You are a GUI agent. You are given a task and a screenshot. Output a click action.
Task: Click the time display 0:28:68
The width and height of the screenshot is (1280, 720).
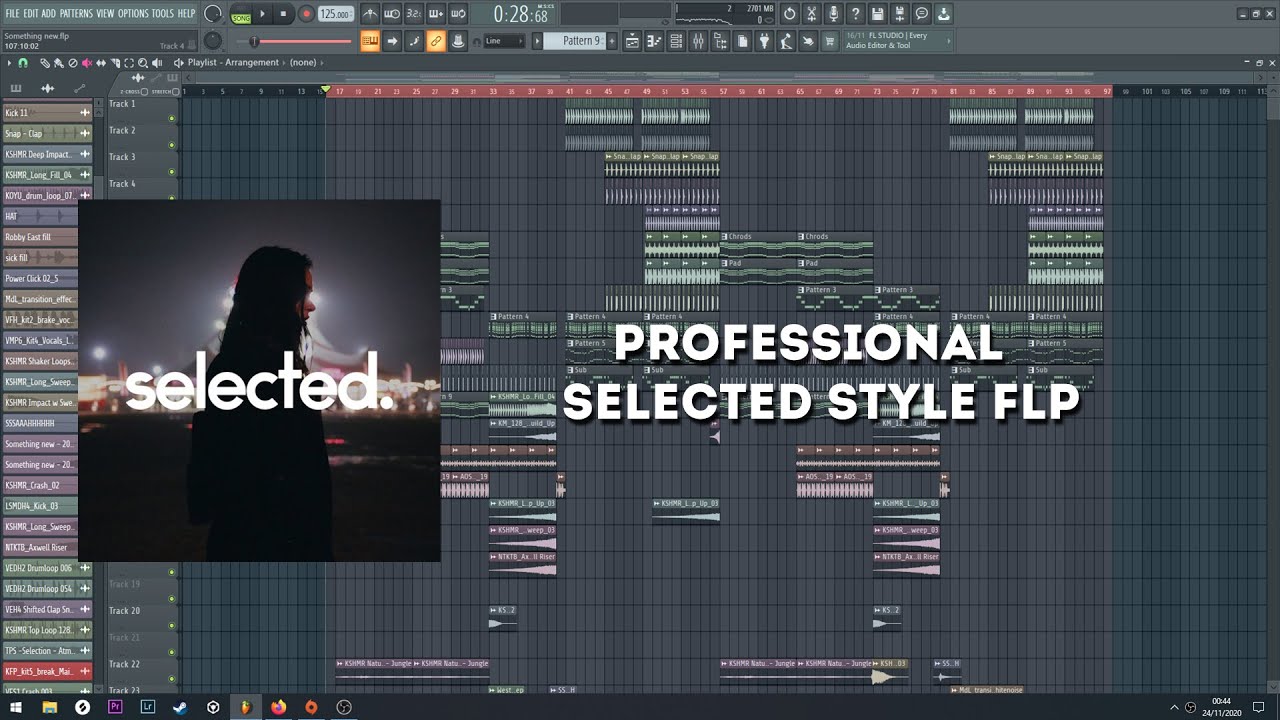click(522, 15)
